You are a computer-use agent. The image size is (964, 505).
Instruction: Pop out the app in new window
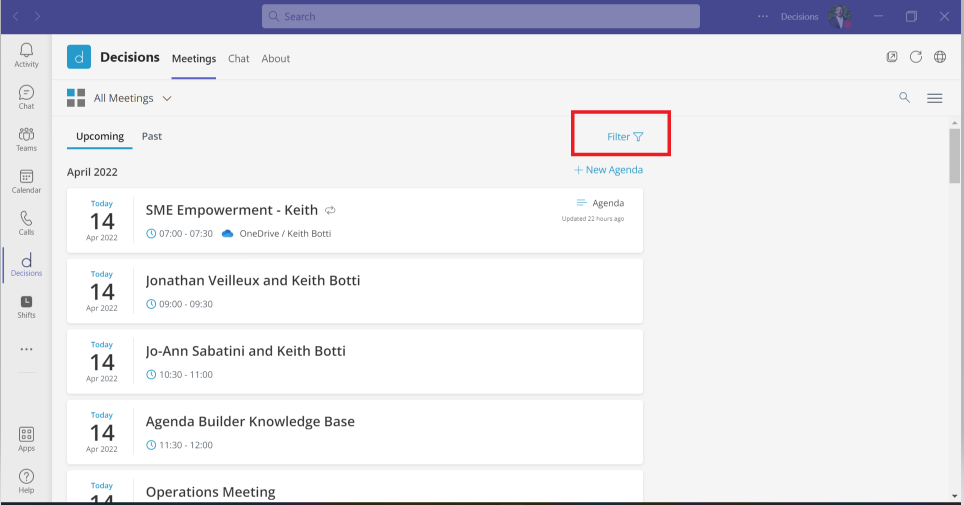pos(891,57)
